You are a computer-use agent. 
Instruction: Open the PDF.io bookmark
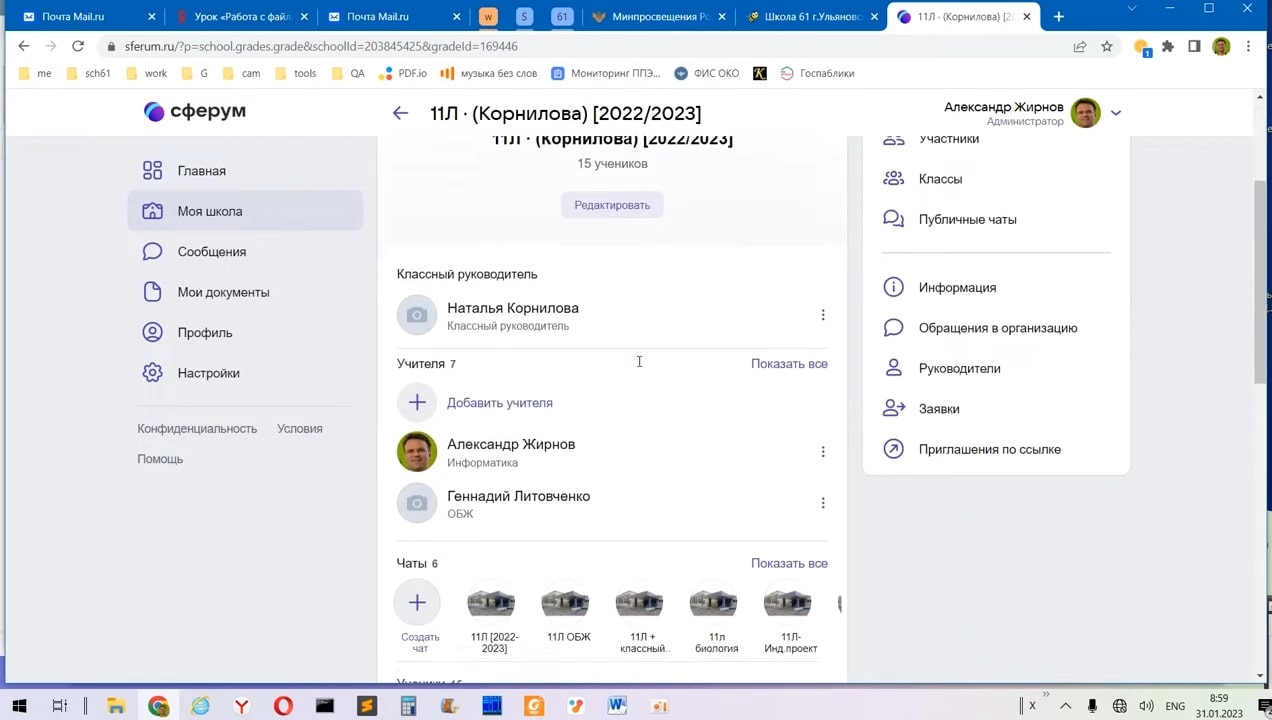(403, 73)
